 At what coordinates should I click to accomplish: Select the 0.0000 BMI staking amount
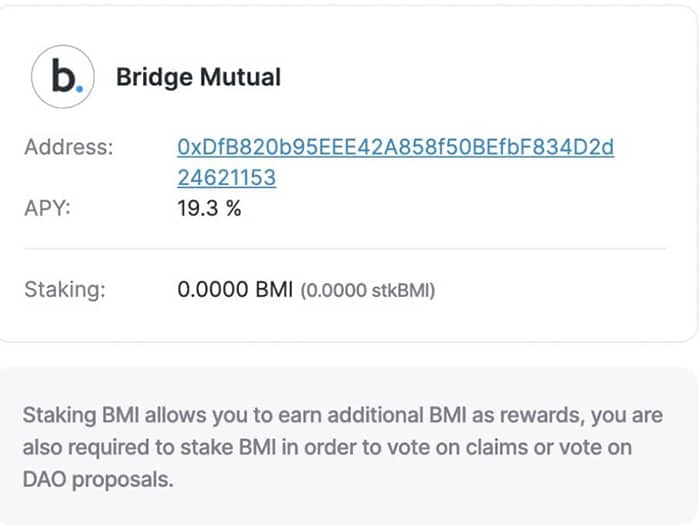point(234,290)
